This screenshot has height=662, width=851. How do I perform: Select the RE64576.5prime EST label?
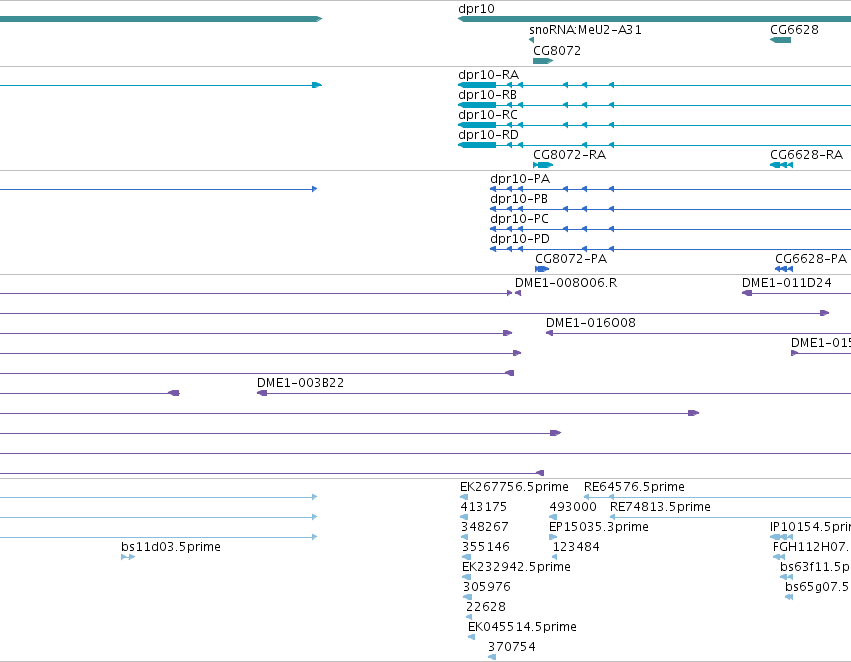click(634, 487)
